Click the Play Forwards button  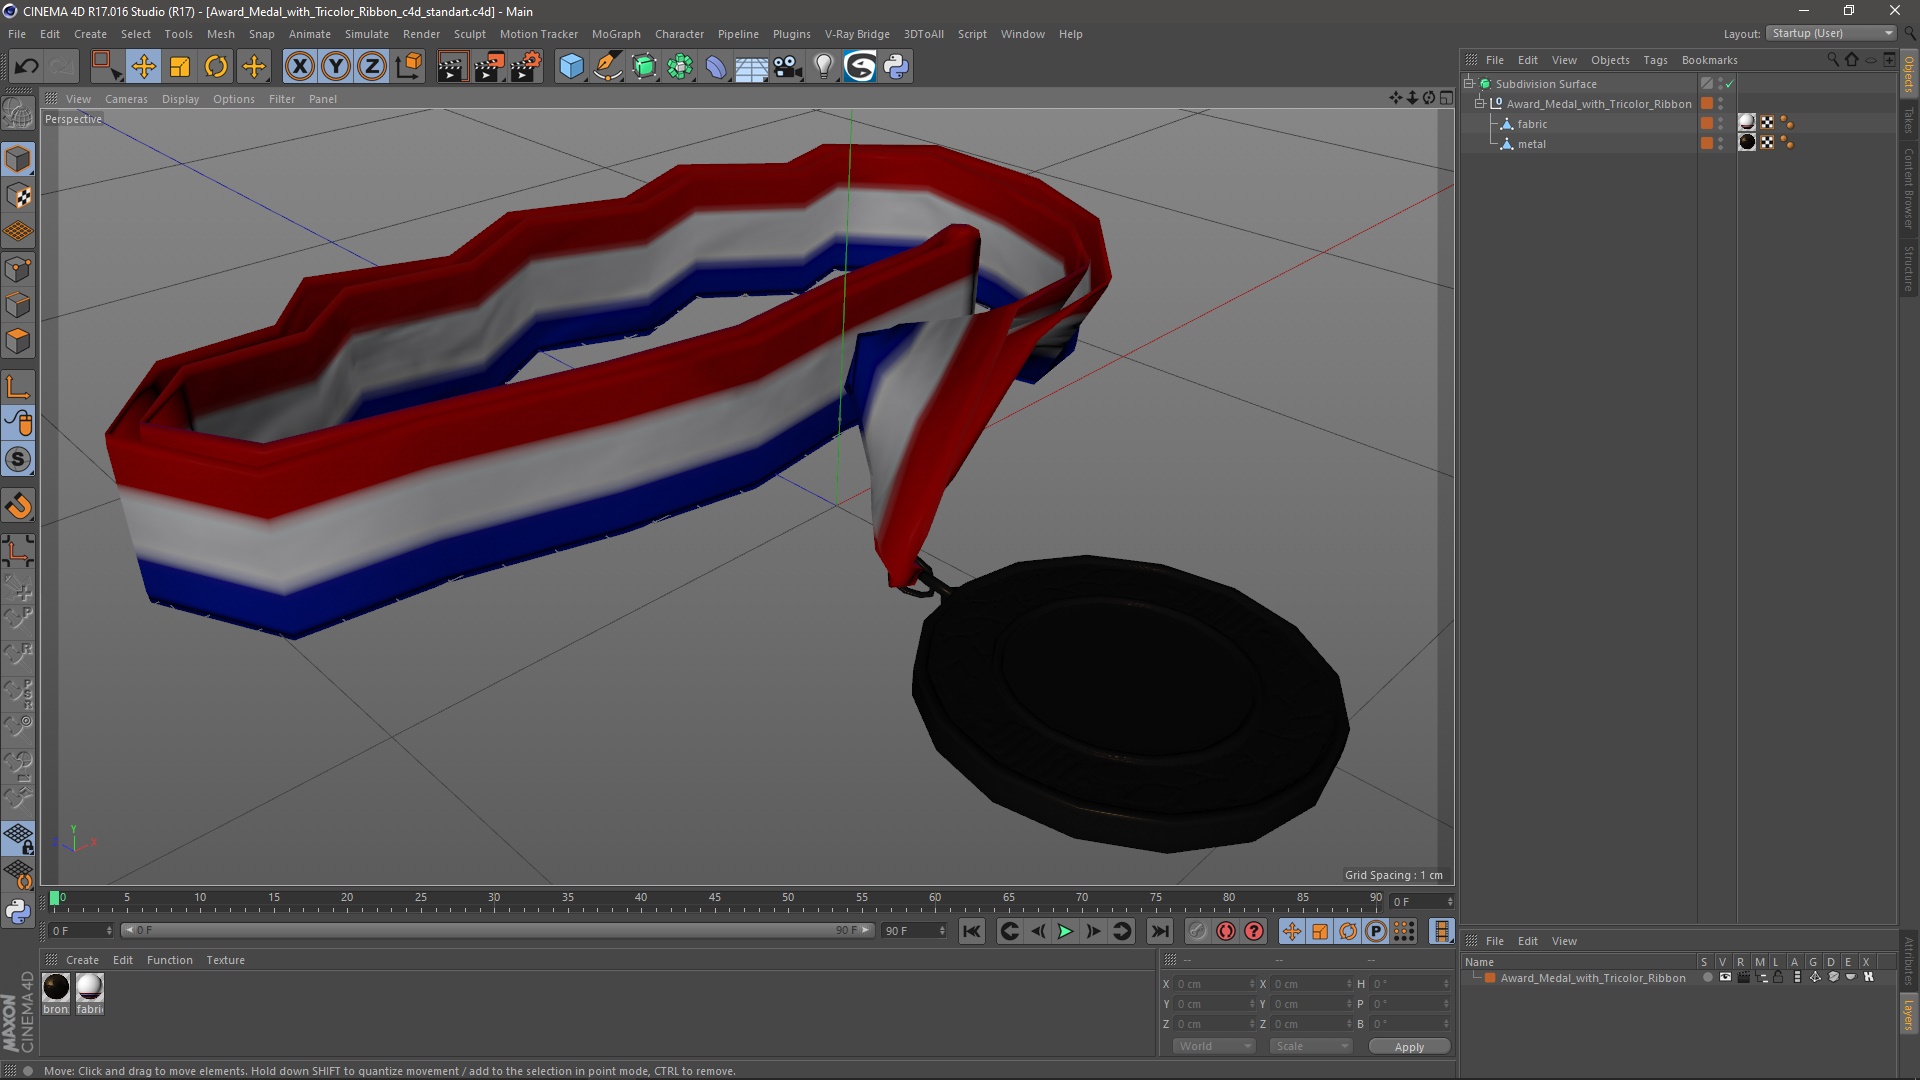1065,932
